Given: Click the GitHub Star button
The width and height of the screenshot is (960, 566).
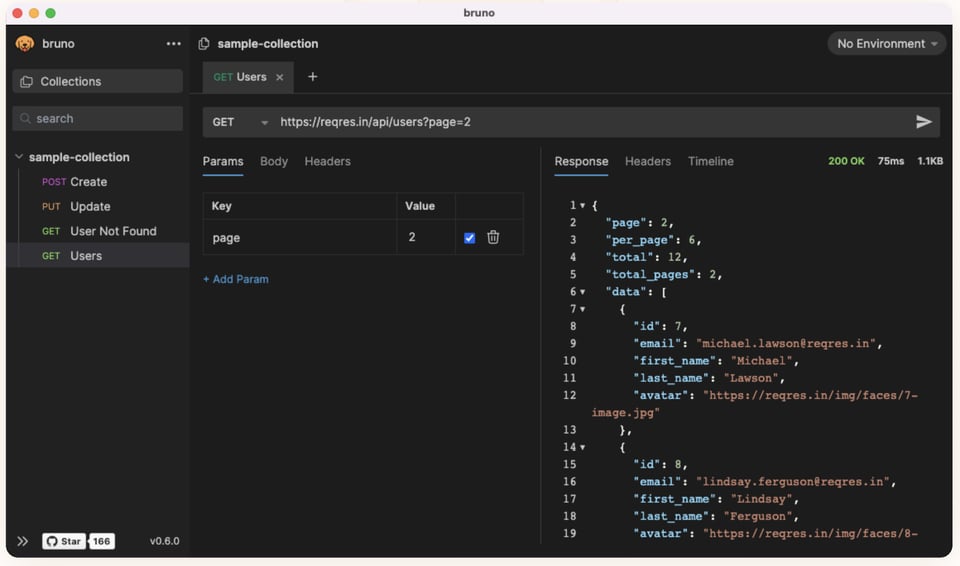Looking at the screenshot, I should click(x=64, y=541).
